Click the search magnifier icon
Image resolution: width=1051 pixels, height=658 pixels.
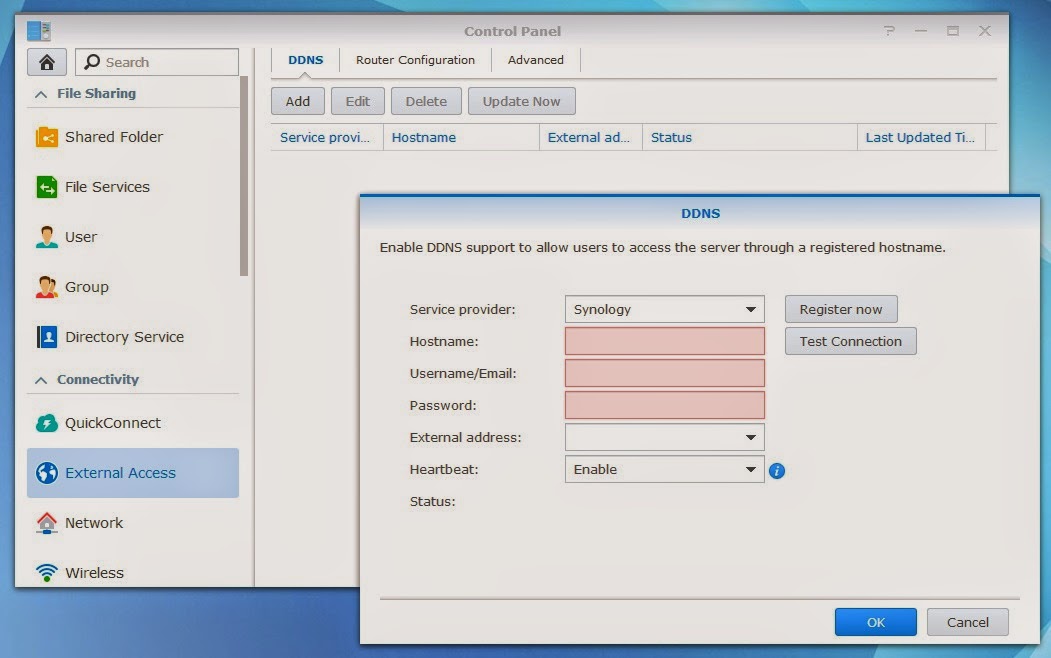92,62
